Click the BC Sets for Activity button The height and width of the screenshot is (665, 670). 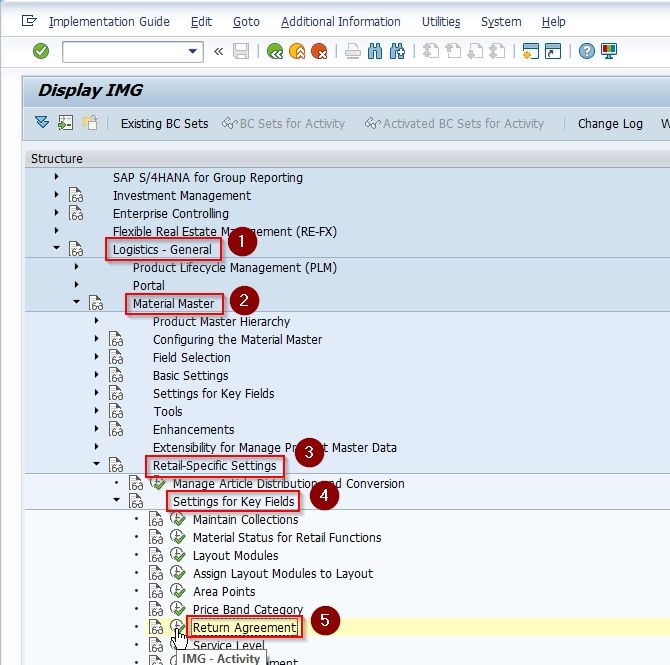pos(284,124)
